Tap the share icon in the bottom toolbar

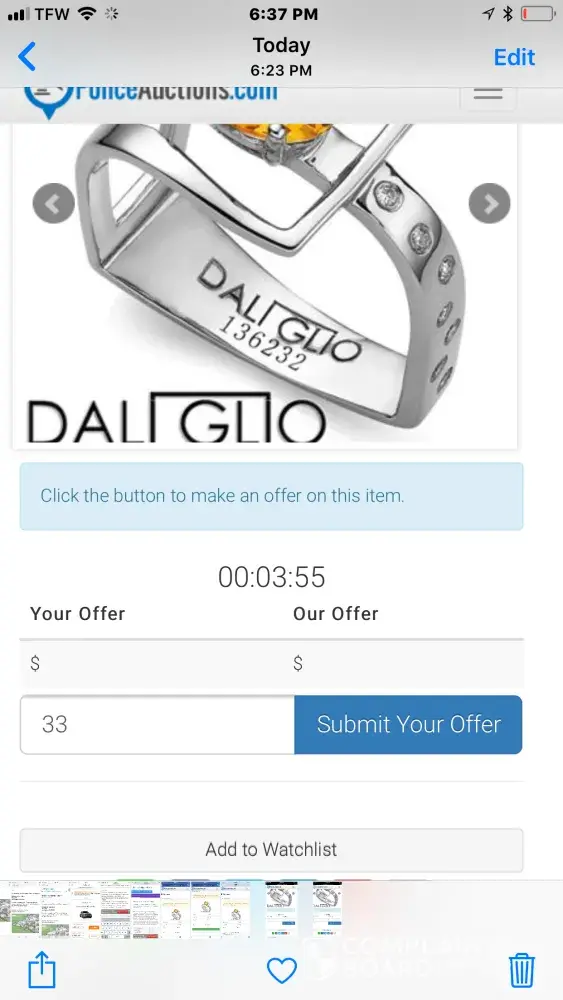tap(42, 970)
